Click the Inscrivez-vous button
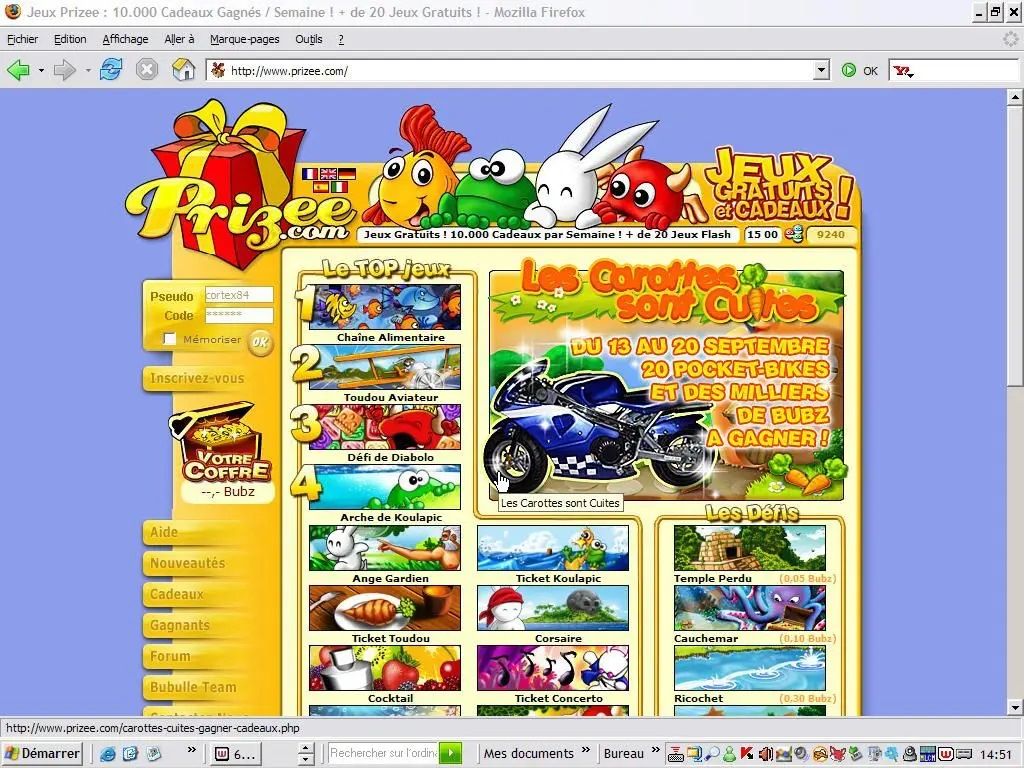The width and height of the screenshot is (1024, 768). tap(197, 379)
